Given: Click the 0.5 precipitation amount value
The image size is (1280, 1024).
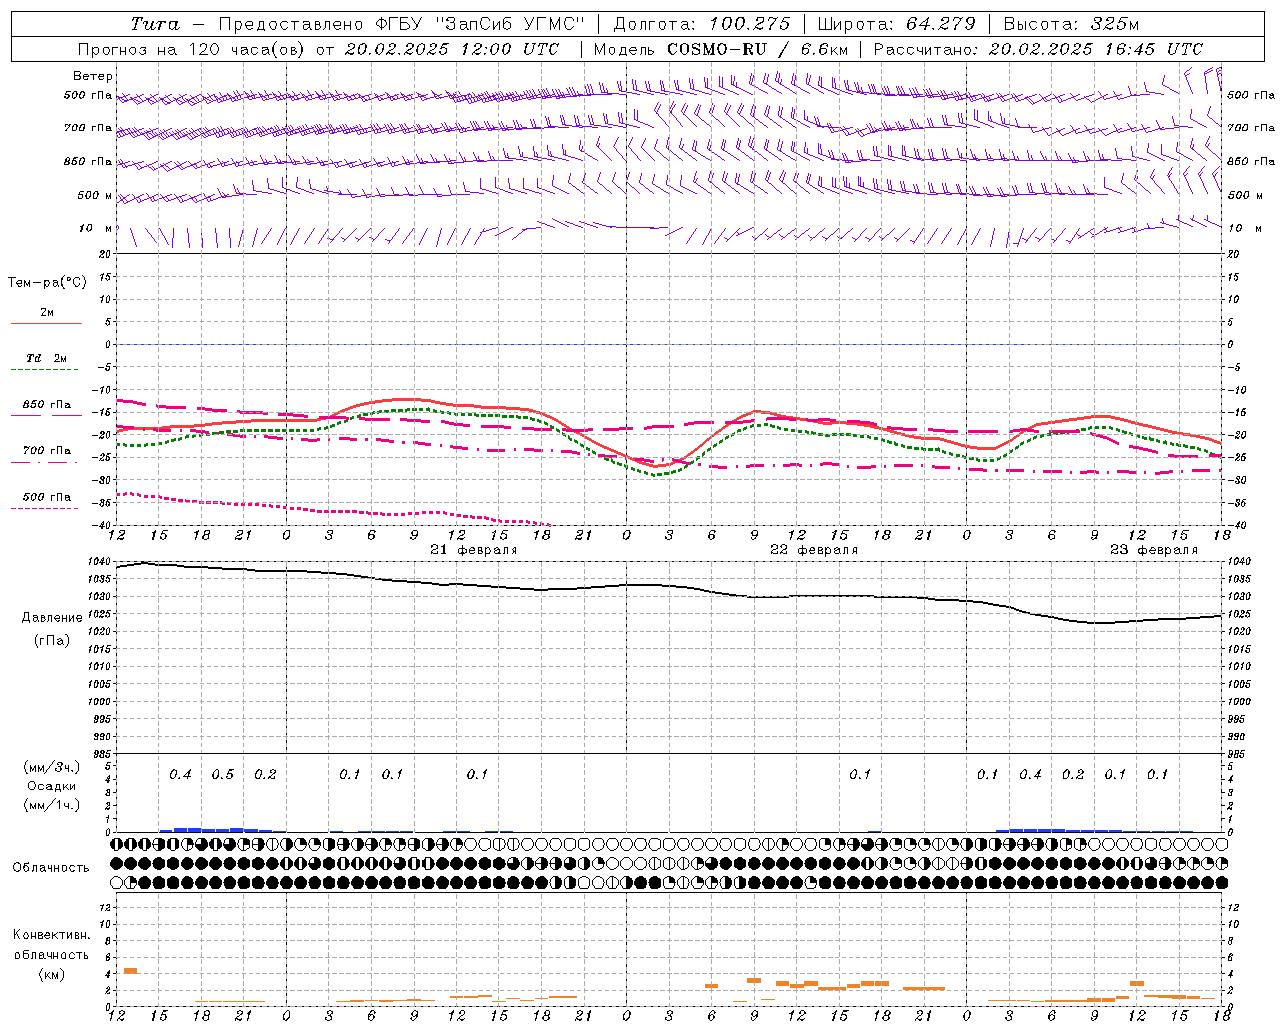Looking at the screenshot, I should tap(223, 775).
